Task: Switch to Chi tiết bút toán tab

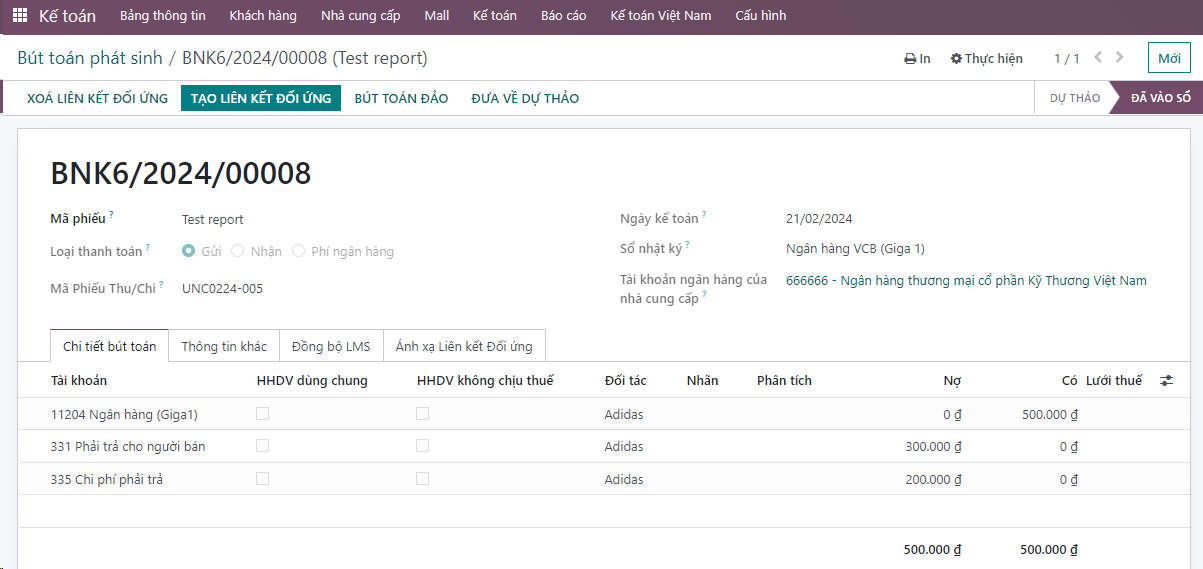Action: pyautogui.click(x=109, y=346)
